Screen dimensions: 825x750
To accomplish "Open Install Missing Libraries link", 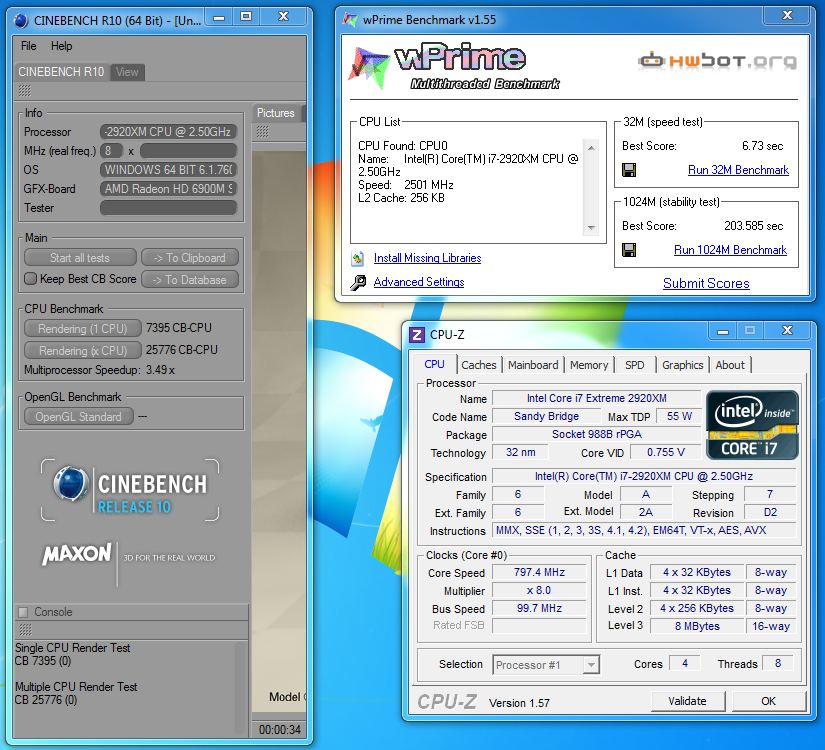I will (427, 258).
